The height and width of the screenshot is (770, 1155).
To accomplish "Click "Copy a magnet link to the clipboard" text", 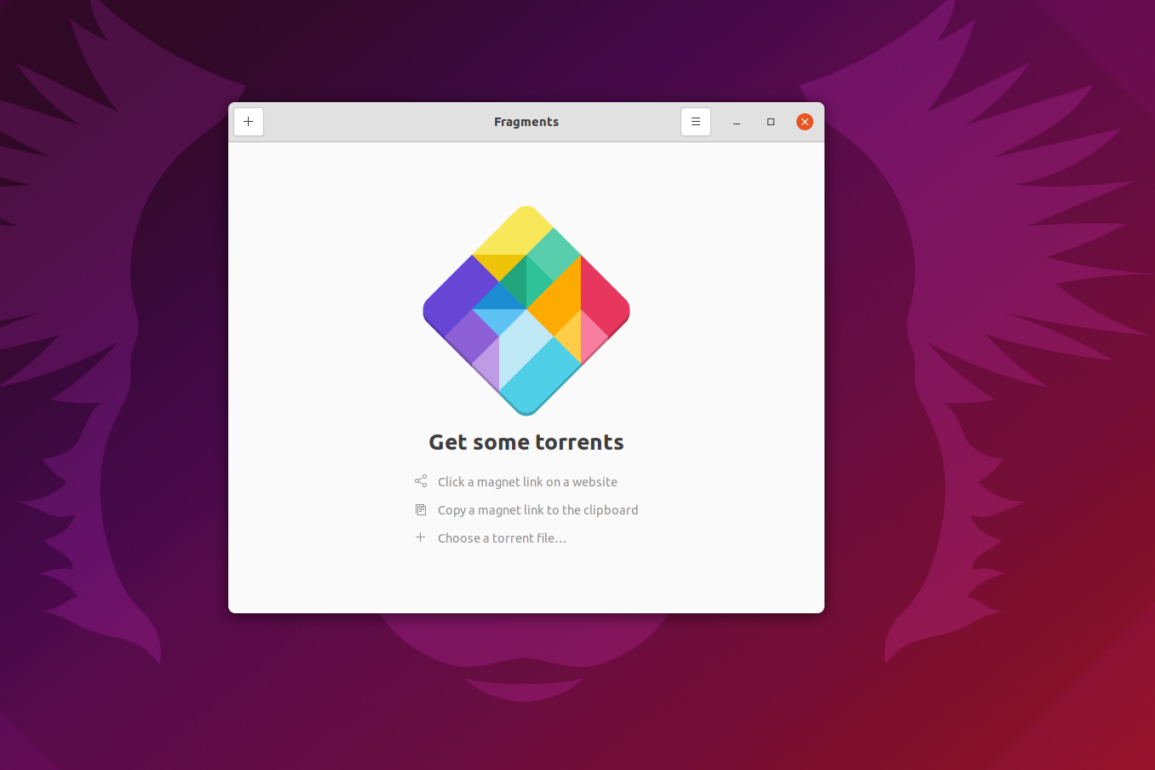I will tap(538, 510).
